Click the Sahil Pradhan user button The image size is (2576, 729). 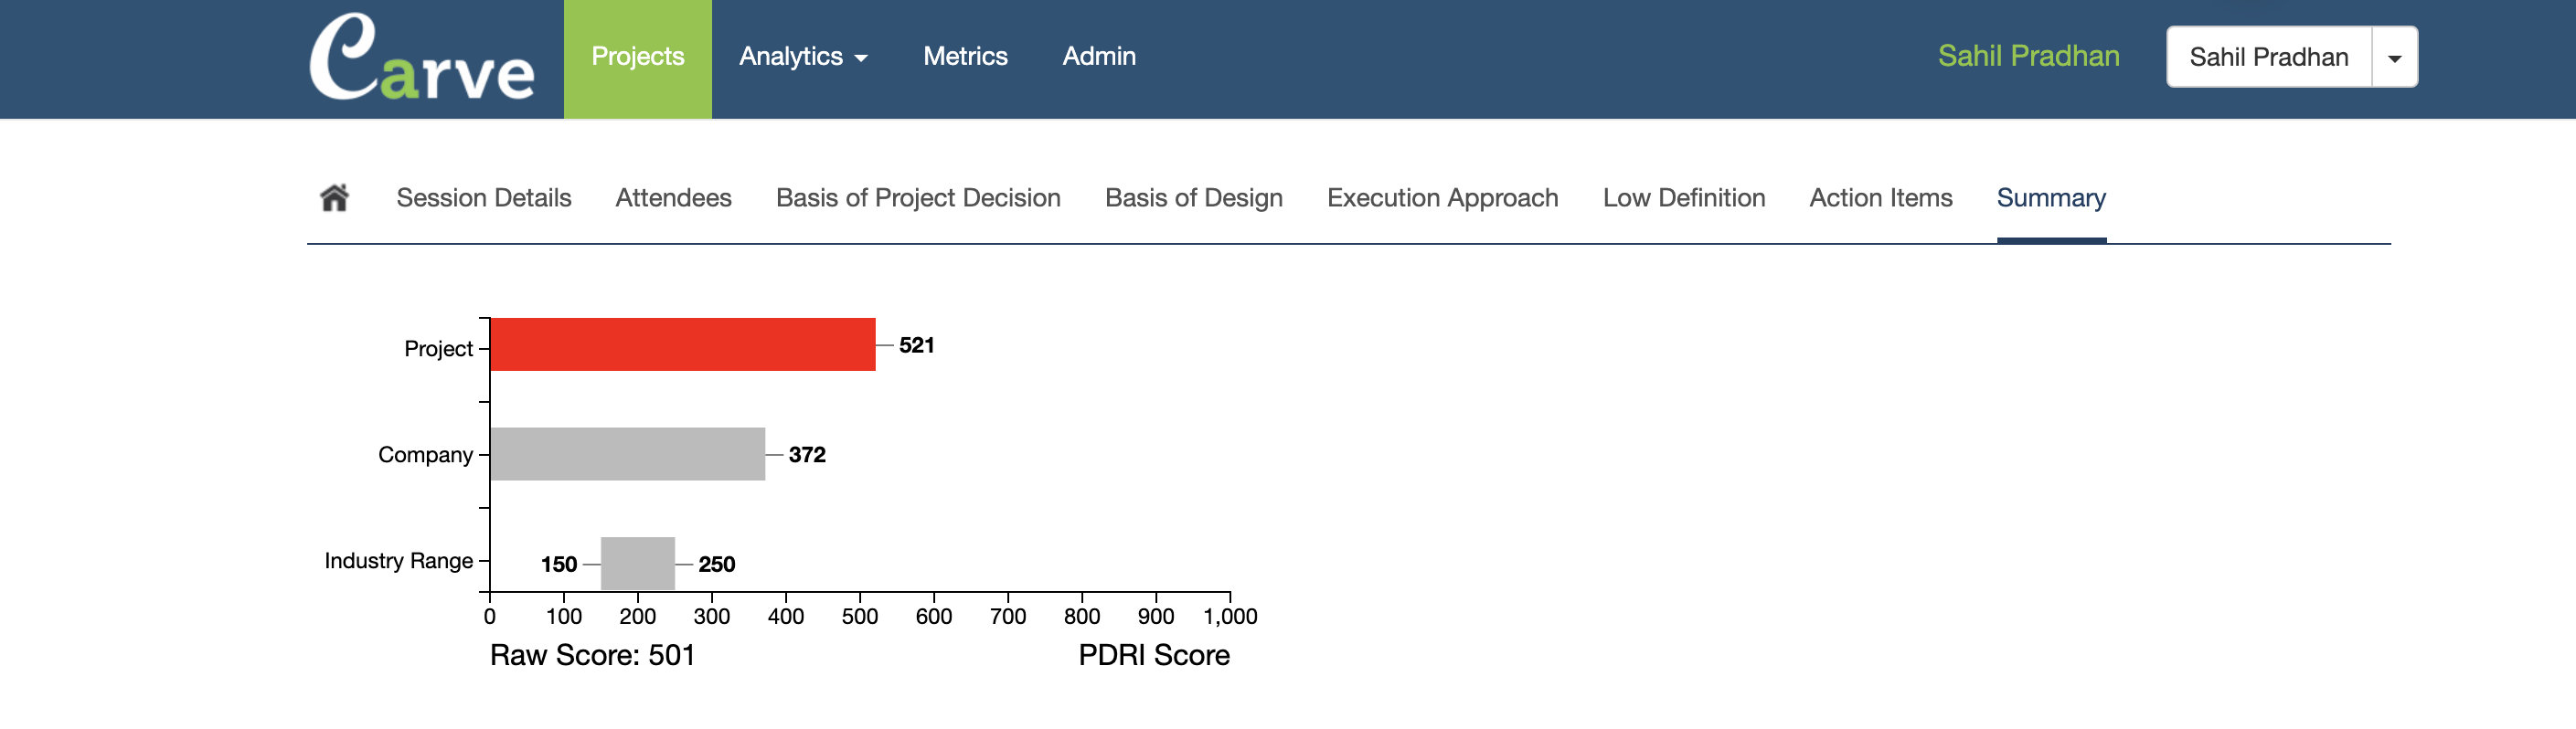coord(2268,57)
